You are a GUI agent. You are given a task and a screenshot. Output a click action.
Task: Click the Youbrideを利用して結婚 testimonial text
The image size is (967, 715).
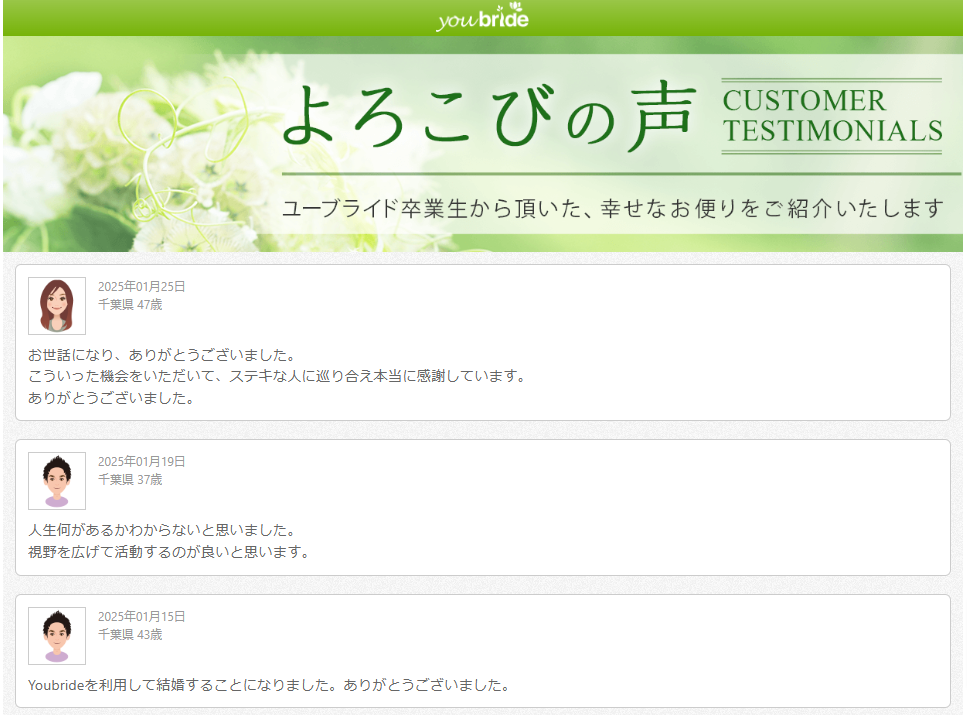click(x=270, y=685)
